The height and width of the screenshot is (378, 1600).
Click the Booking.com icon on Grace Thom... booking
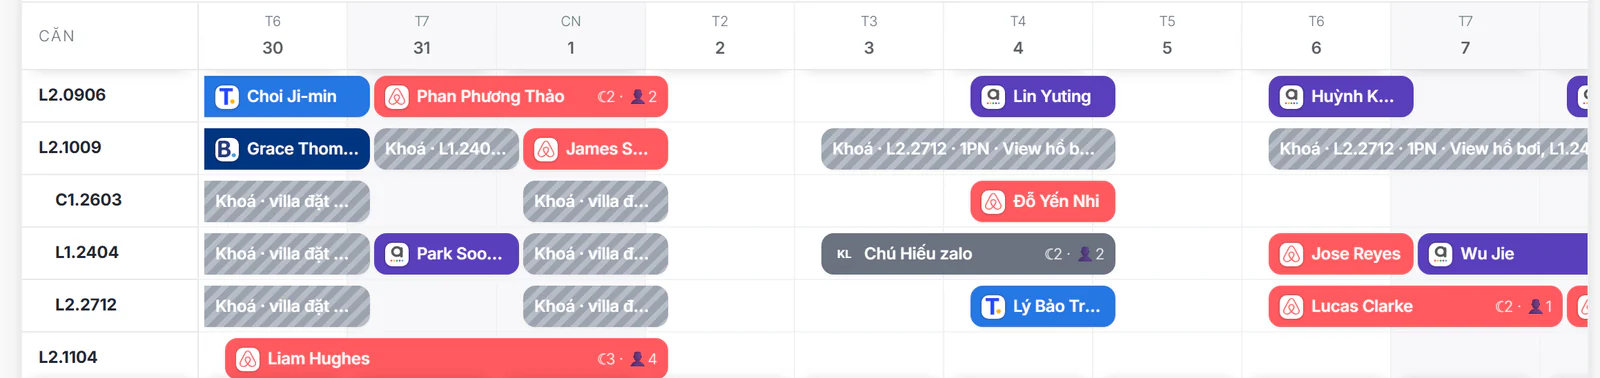tap(227, 149)
